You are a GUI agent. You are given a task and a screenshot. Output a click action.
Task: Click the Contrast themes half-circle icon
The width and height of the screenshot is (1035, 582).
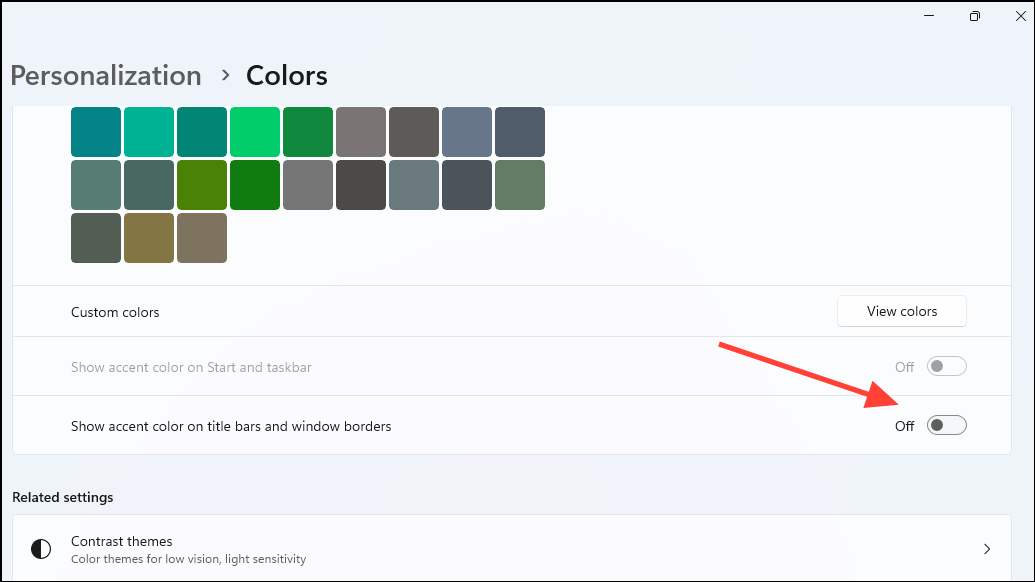pyautogui.click(x=40, y=548)
